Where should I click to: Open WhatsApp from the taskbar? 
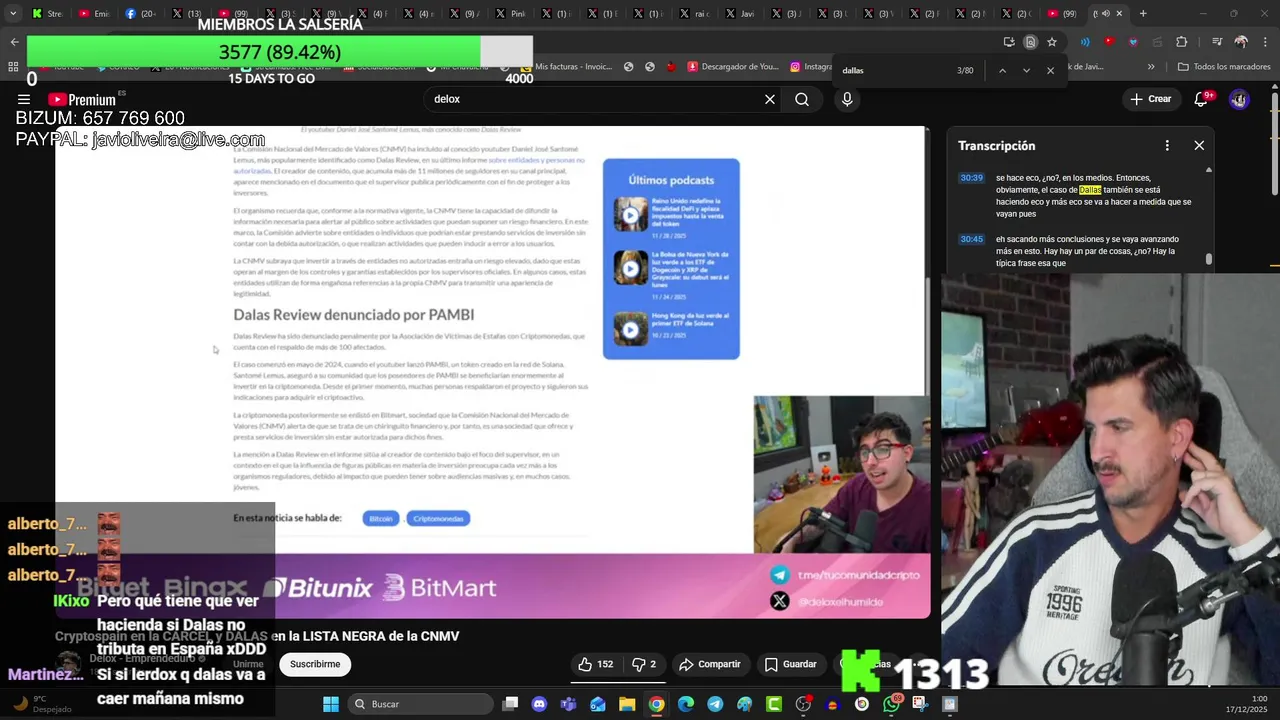pos(892,704)
